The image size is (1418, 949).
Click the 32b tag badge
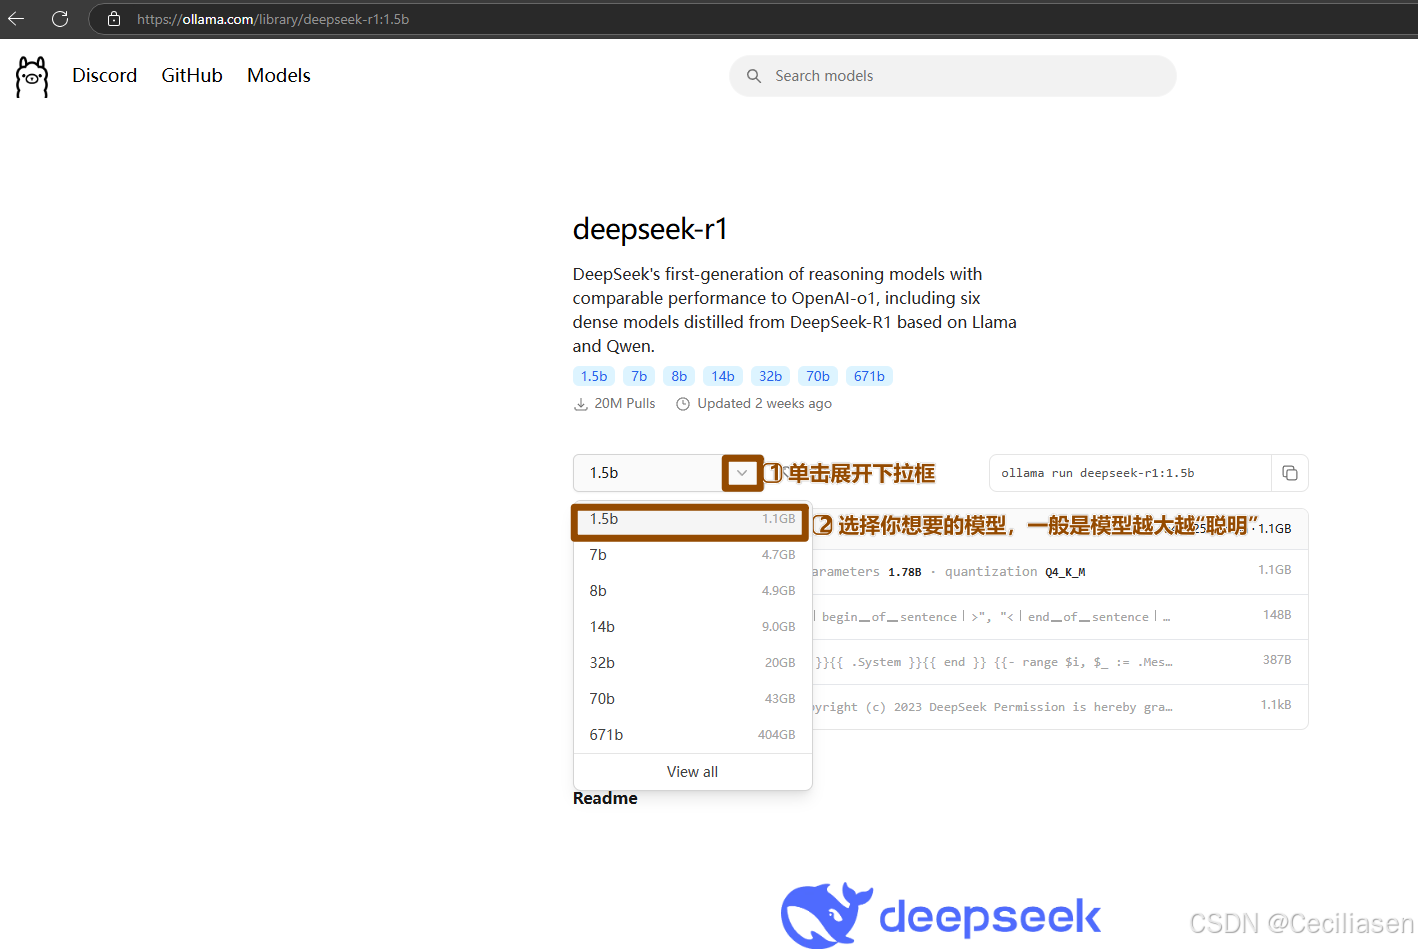tap(770, 376)
